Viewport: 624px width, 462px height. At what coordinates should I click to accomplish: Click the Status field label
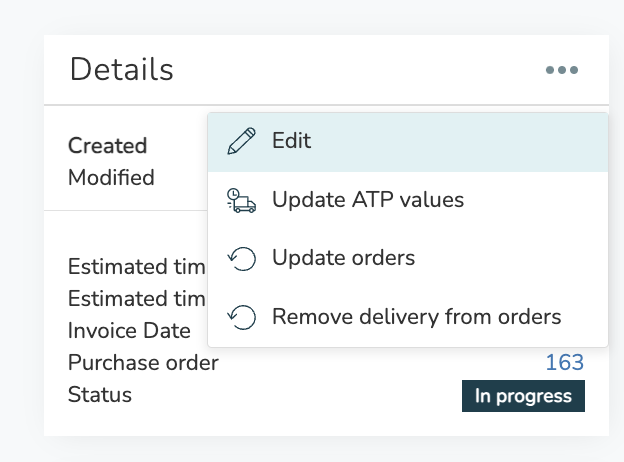click(99, 395)
